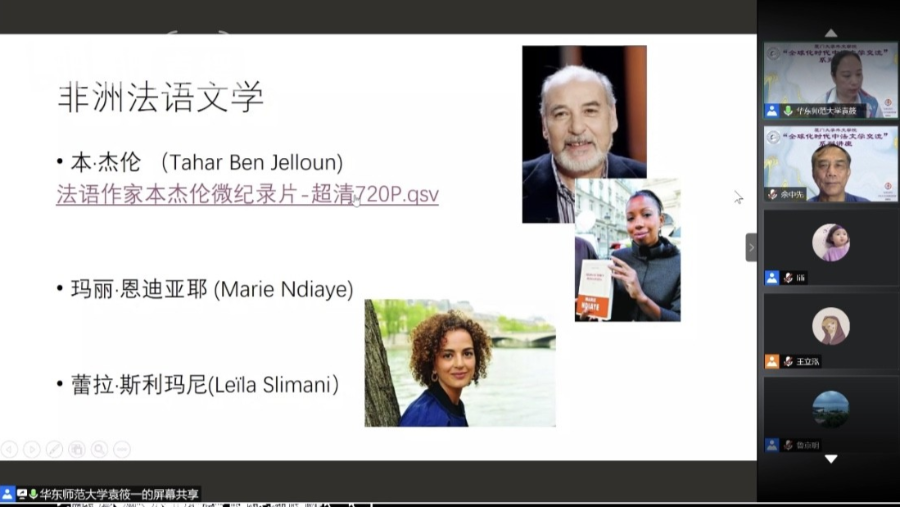The height and width of the screenshot is (507, 900).
Task: Click muted microphone icon next to 王立泓
Action: click(788, 361)
